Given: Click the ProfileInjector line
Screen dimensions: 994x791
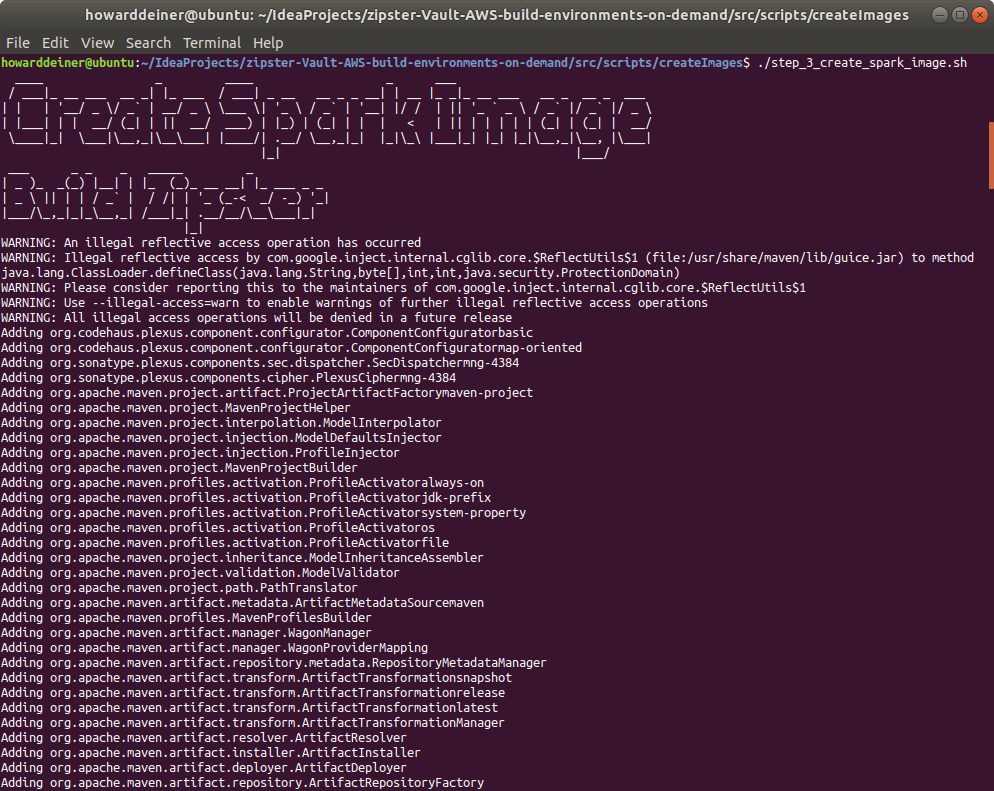Looking at the screenshot, I should pyautogui.click(x=200, y=453).
